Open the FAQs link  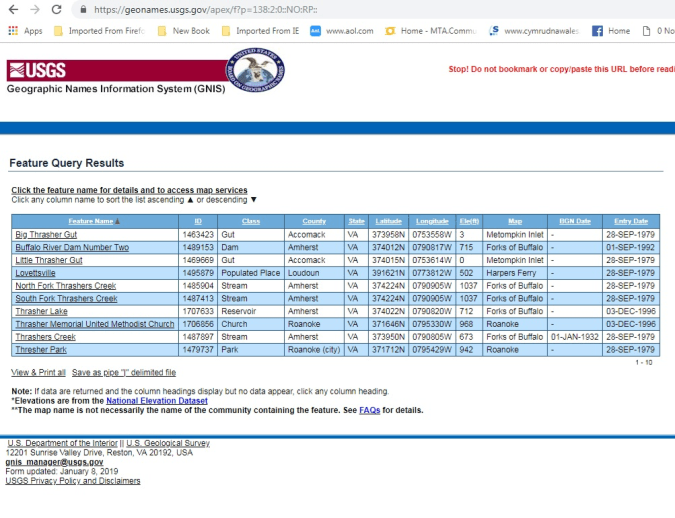coord(370,410)
